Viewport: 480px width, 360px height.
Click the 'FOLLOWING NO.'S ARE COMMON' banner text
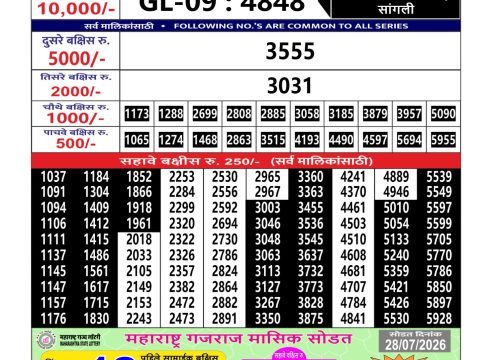tap(291, 26)
